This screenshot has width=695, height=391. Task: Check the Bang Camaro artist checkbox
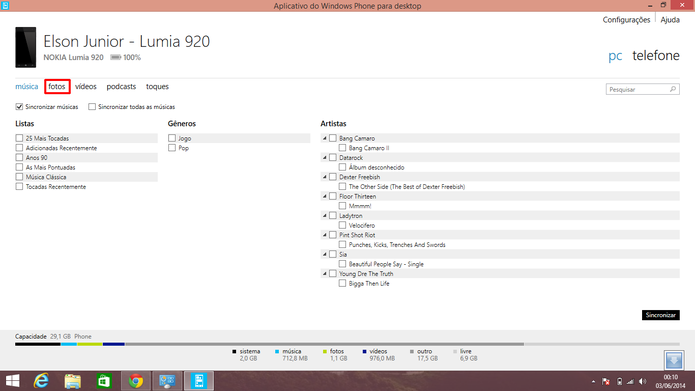coord(333,138)
